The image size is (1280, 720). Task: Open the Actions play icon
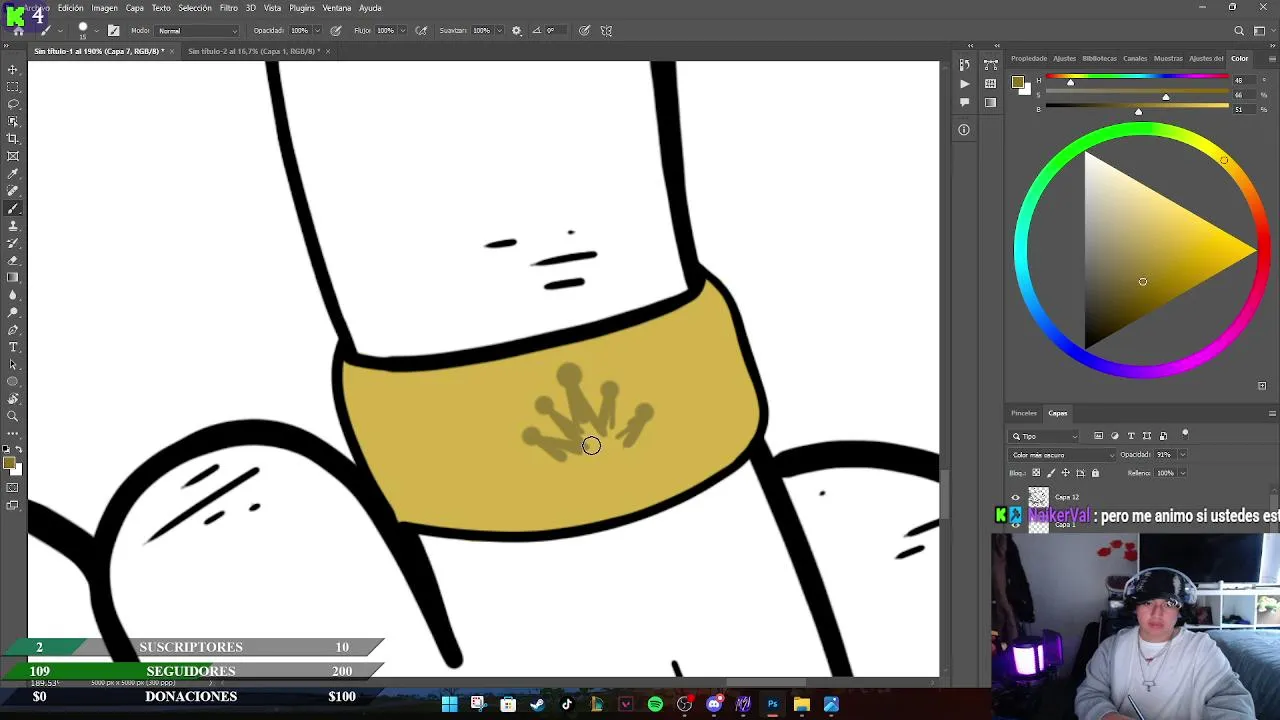click(x=964, y=84)
